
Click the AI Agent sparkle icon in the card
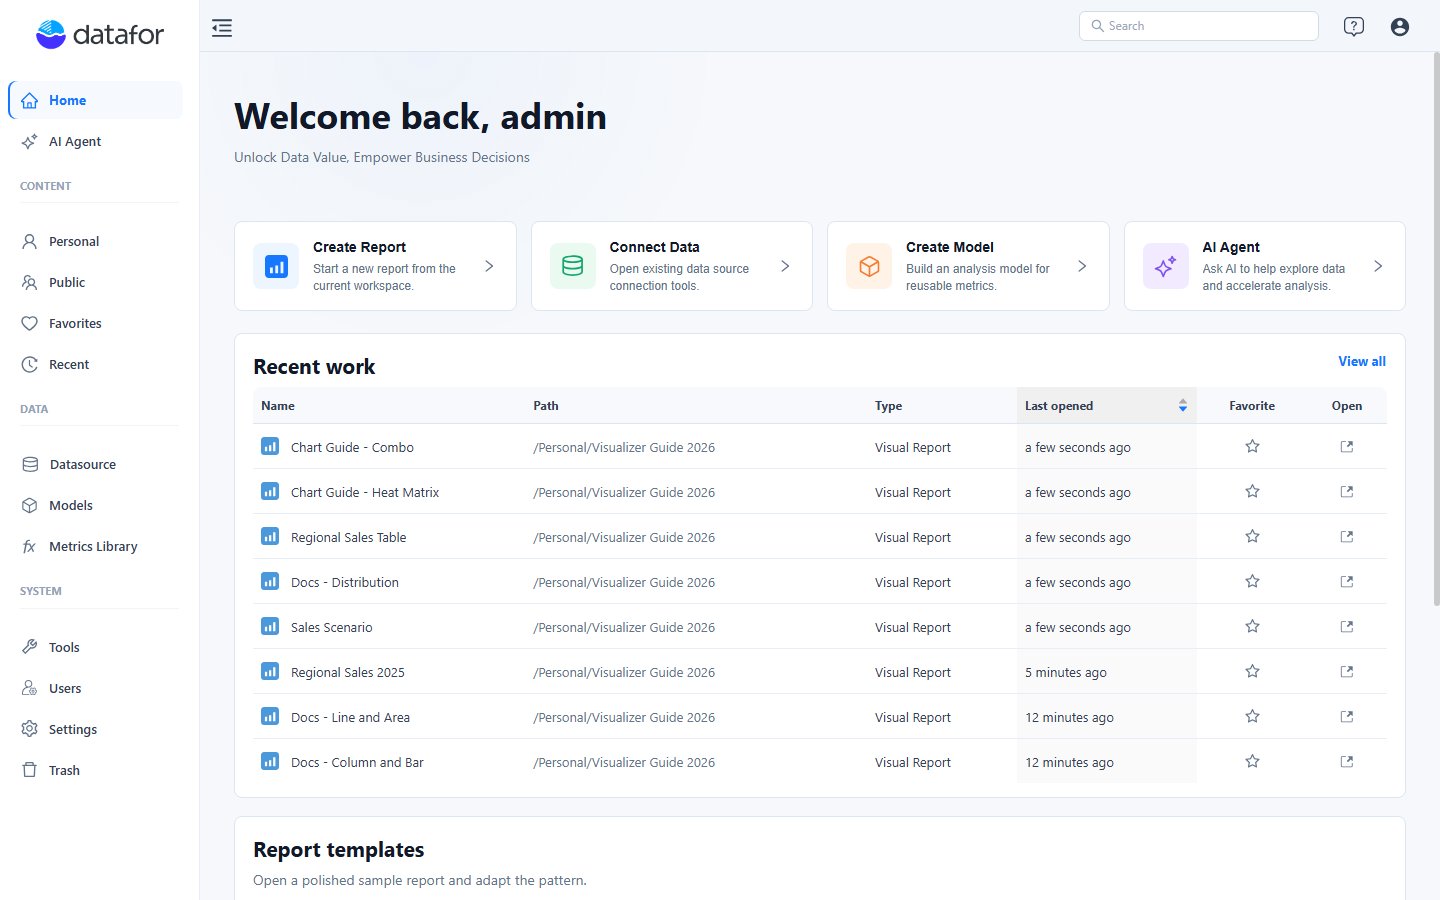tap(1166, 266)
